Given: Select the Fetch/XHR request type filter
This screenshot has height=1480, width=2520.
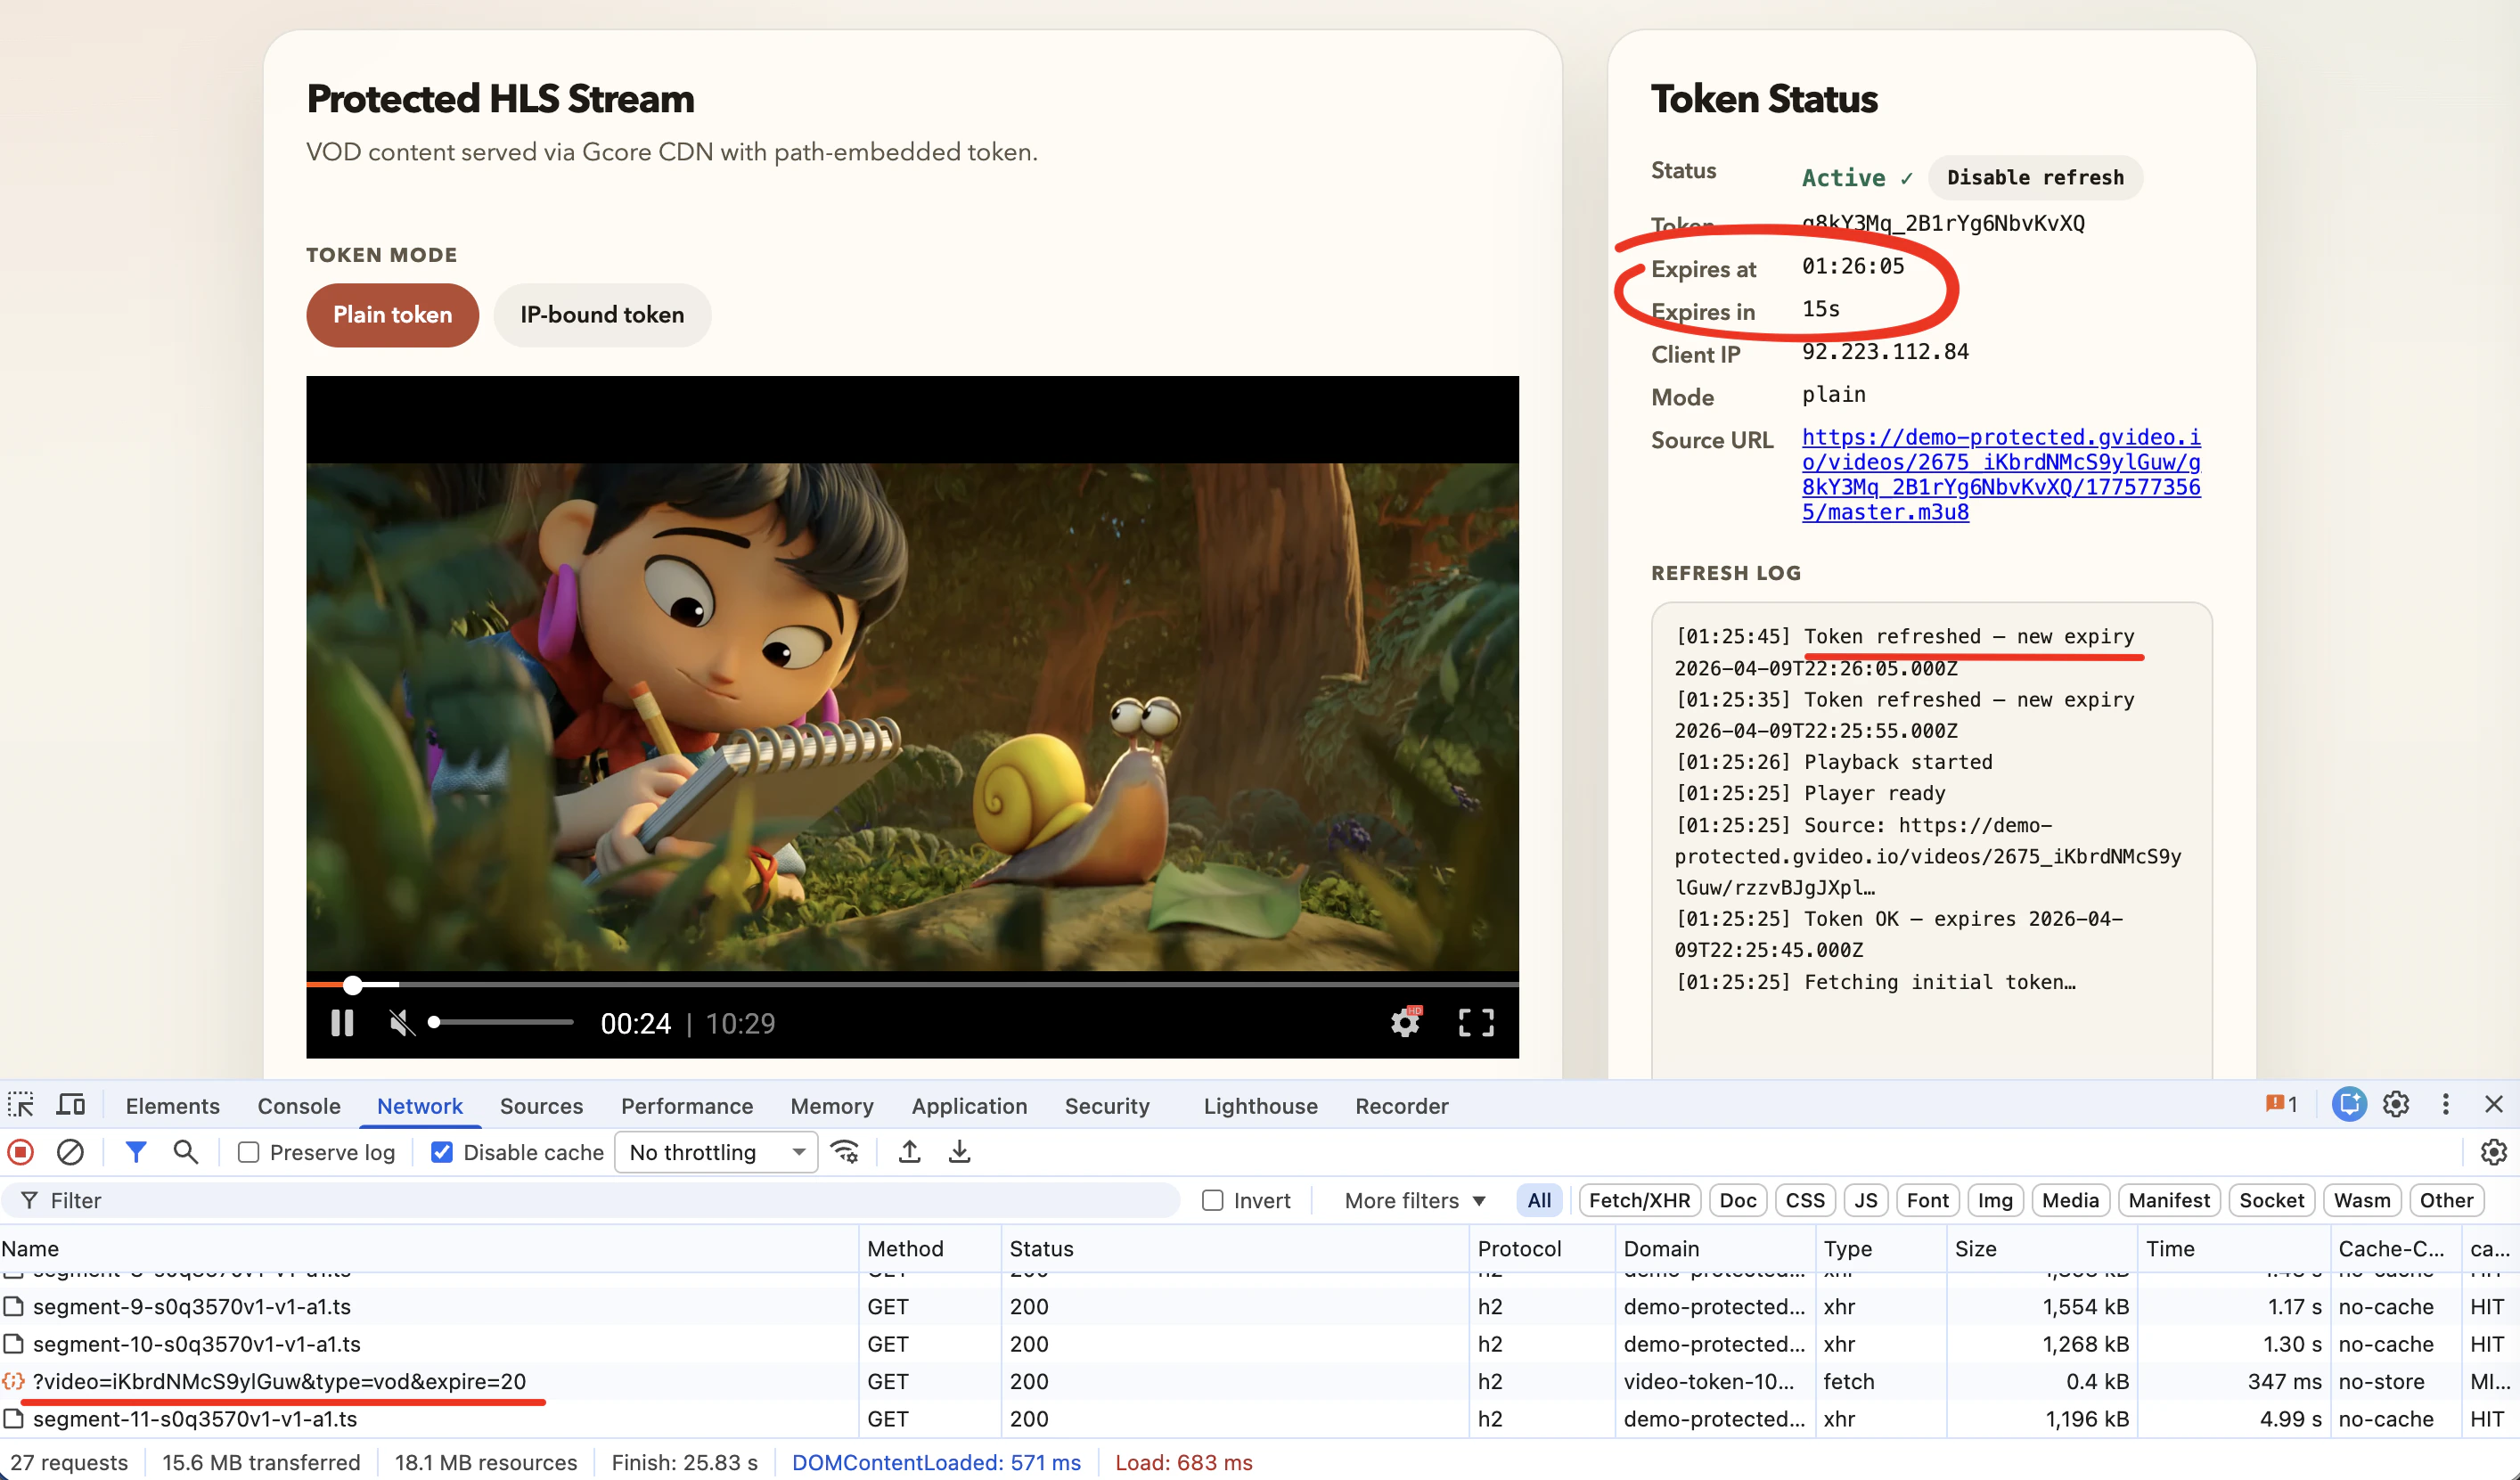Looking at the screenshot, I should (x=1639, y=1200).
